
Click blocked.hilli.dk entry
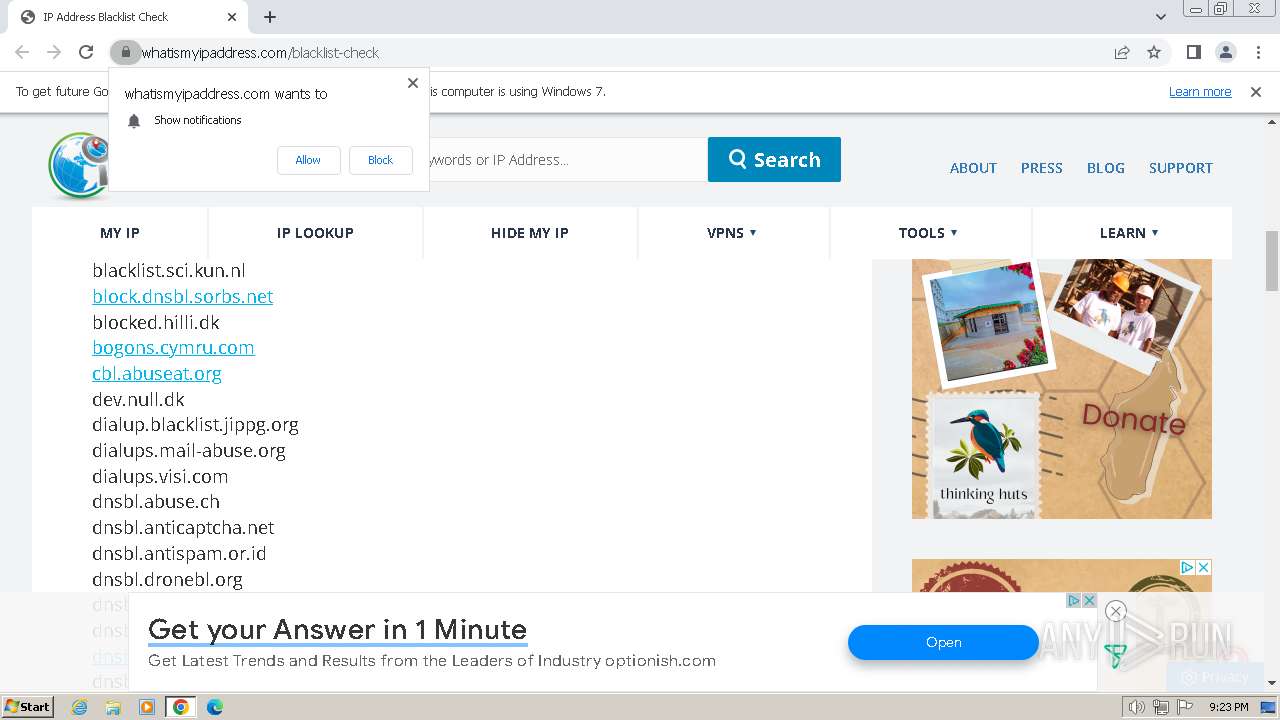155,322
